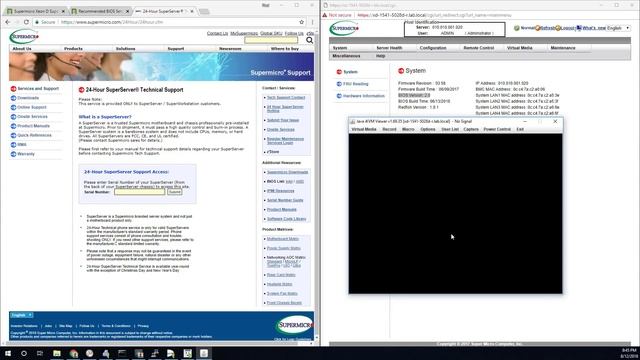This screenshot has width=640, height=360.
Task: Open the Motherboard Matrix link
Action: coord(283,239)
